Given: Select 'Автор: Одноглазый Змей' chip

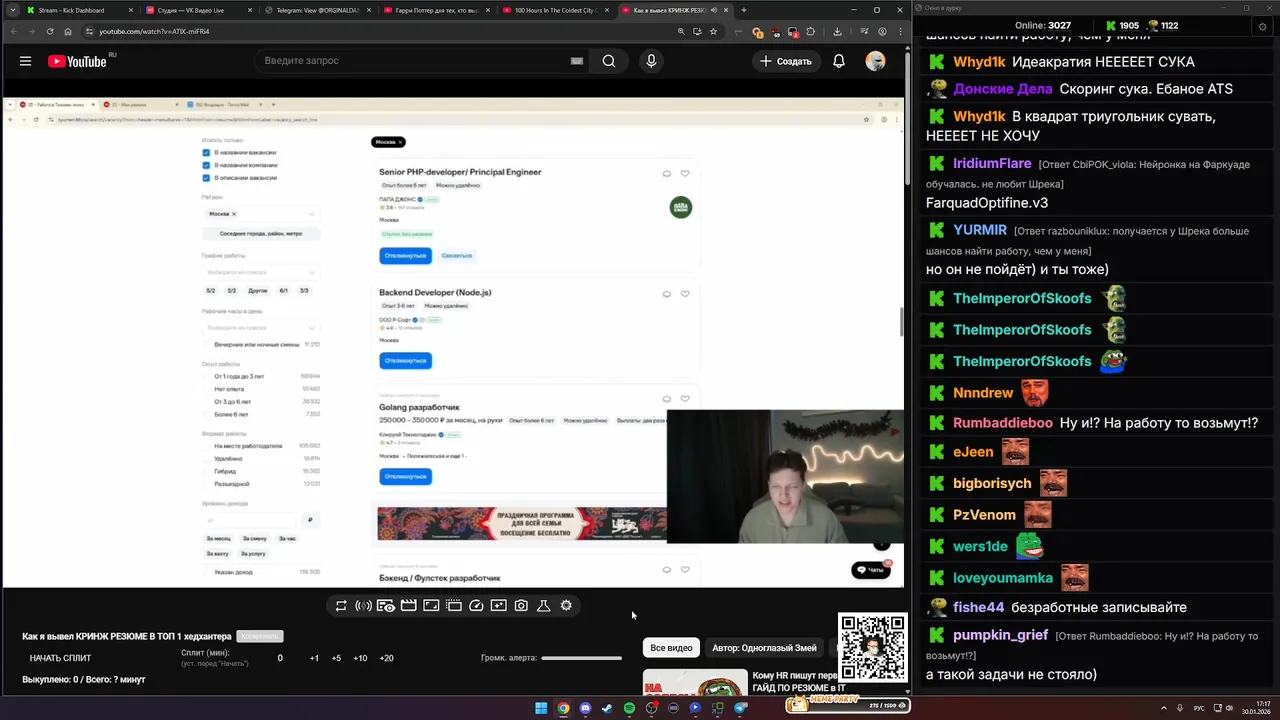Looking at the screenshot, I should point(764,648).
